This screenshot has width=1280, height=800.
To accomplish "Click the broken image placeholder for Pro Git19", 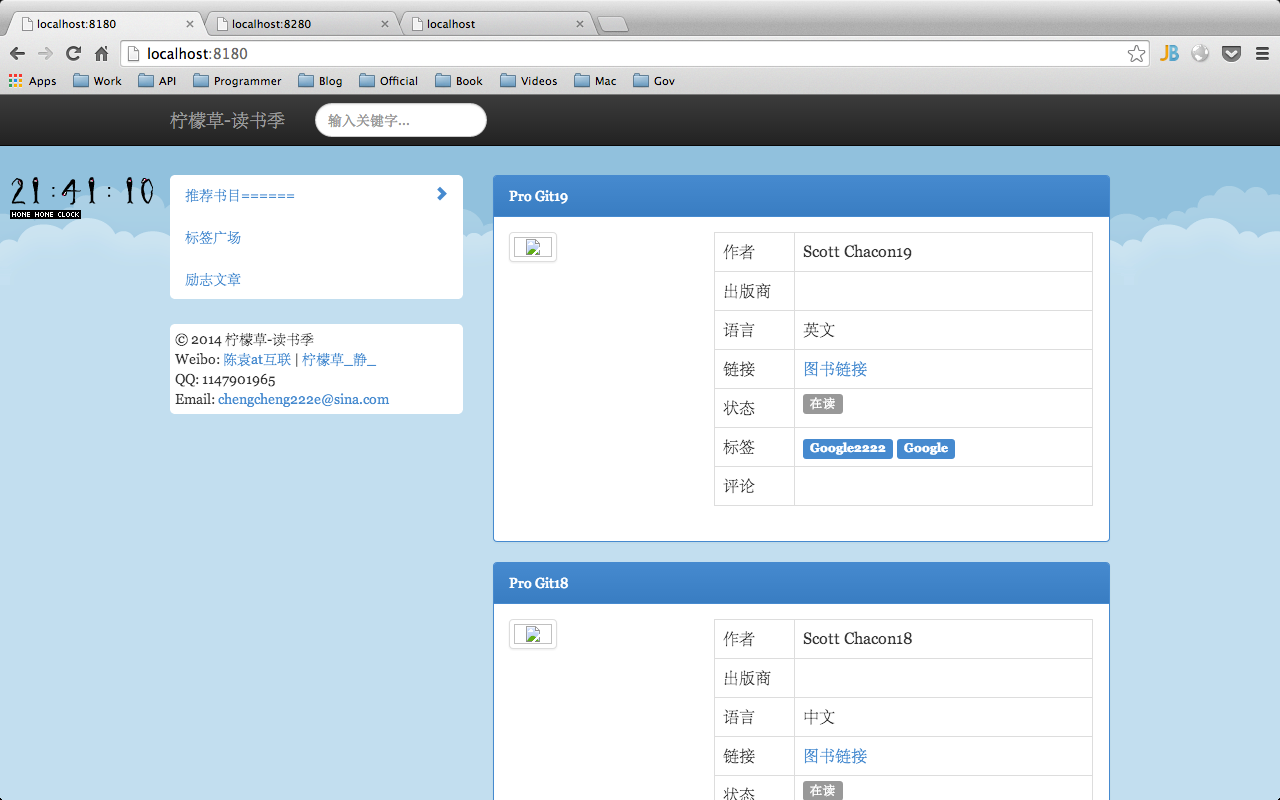I will pyautogui.click(x=533, y=247).
